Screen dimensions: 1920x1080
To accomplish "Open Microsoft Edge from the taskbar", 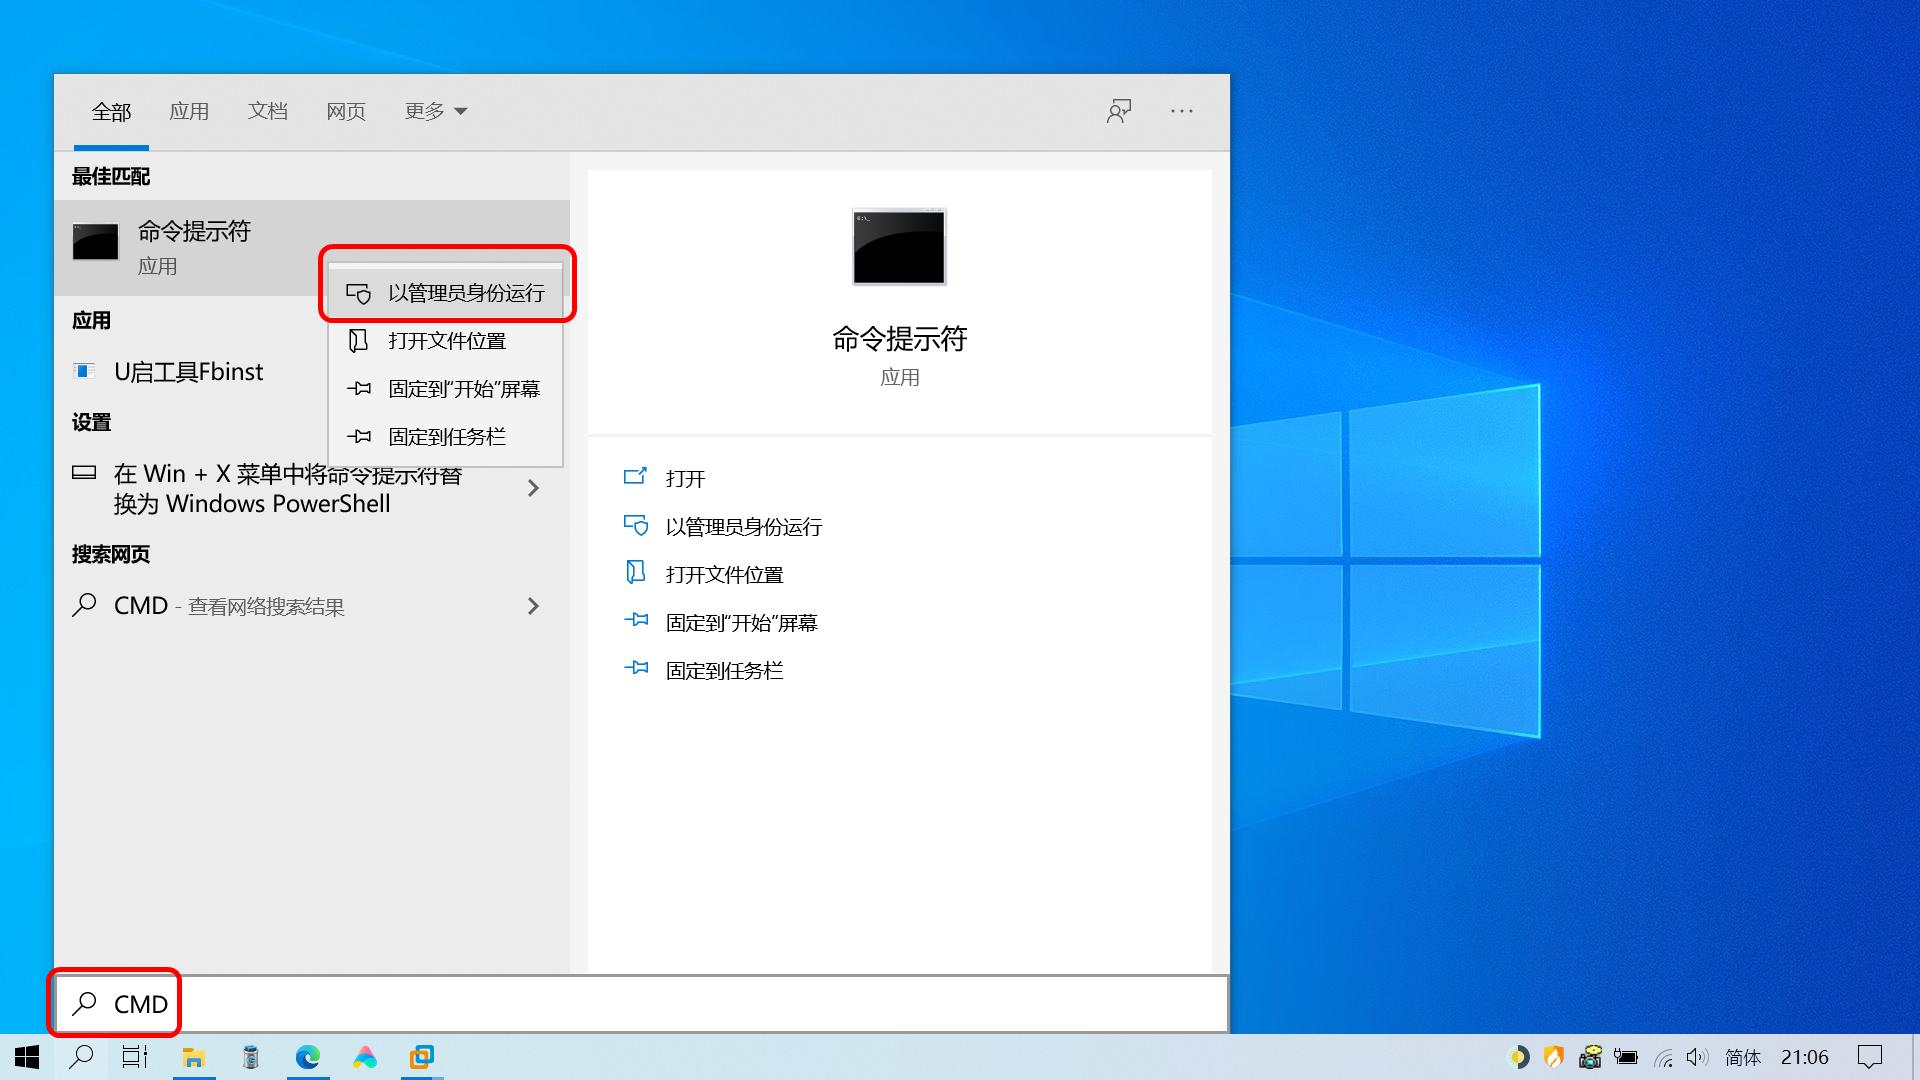I will click(x=308, y=1057).
